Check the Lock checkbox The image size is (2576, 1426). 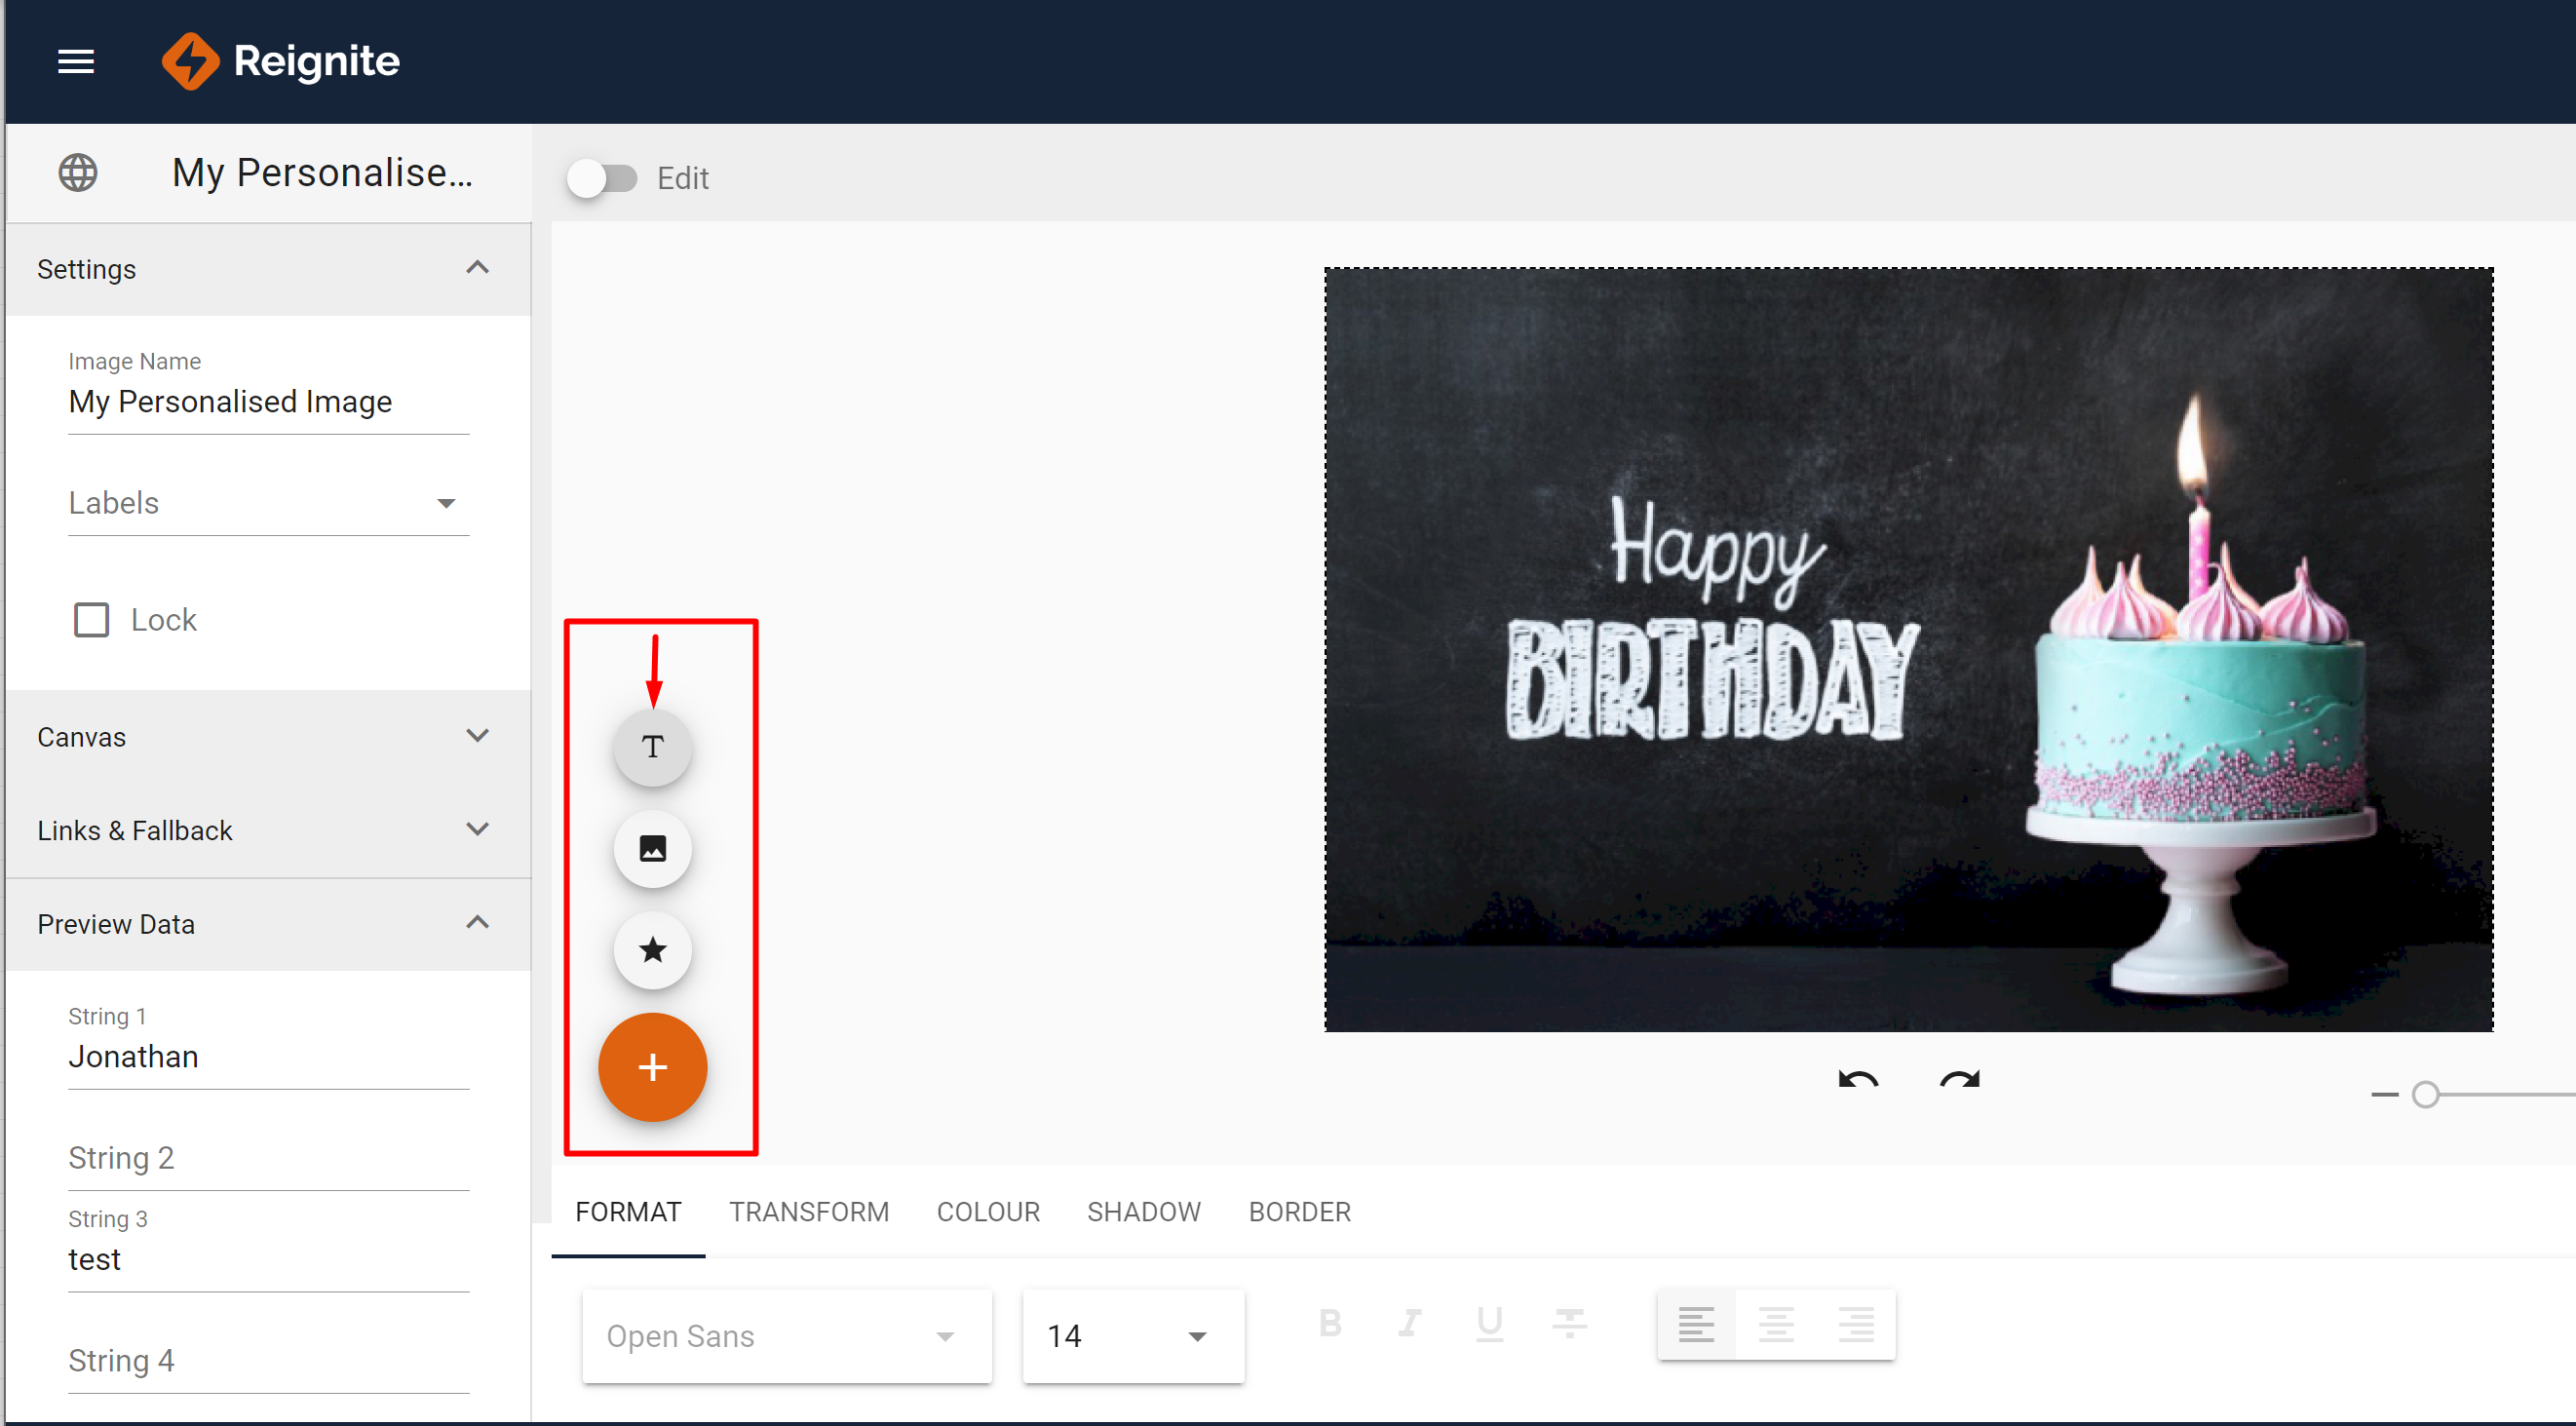pos(91,620)
